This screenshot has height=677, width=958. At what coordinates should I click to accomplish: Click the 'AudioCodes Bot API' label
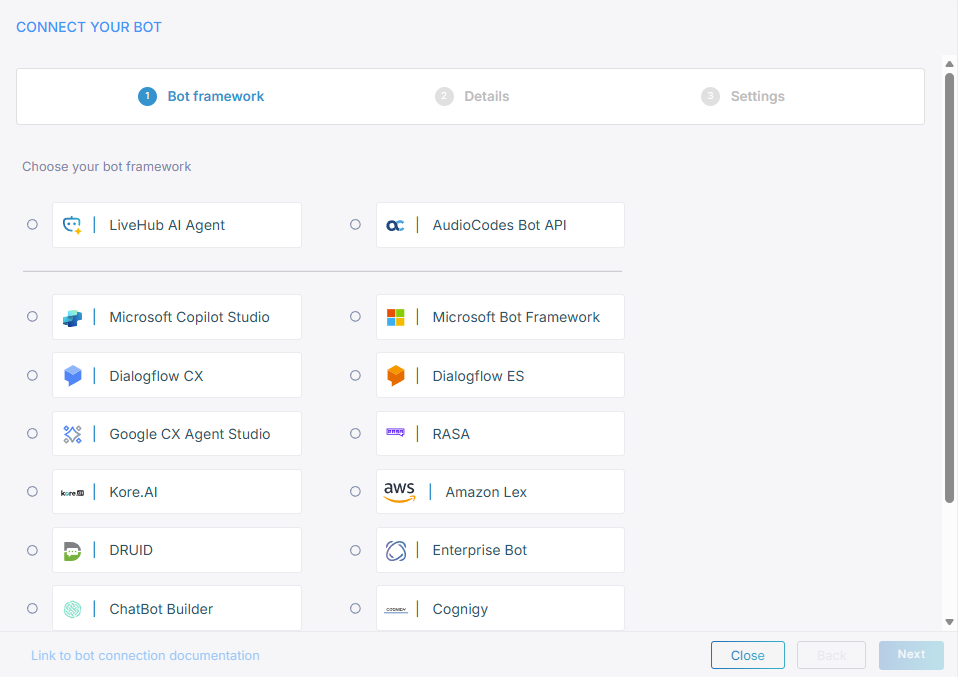pos(499,225)
